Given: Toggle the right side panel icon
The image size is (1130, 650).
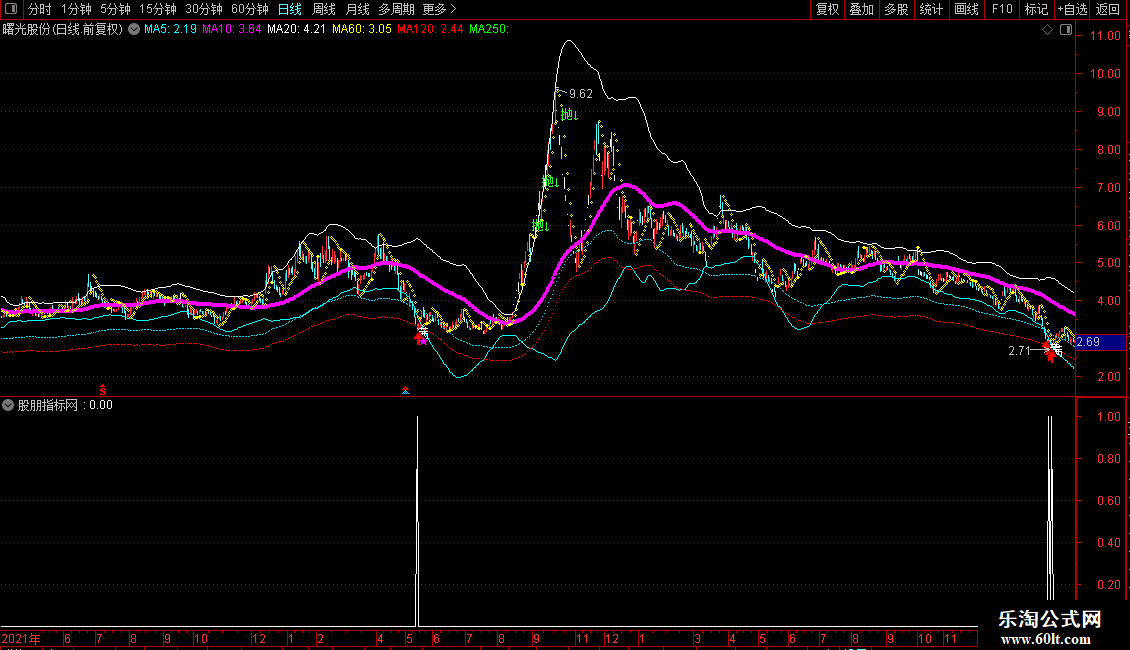Looking at the screenshot, I should (1066, 30).
